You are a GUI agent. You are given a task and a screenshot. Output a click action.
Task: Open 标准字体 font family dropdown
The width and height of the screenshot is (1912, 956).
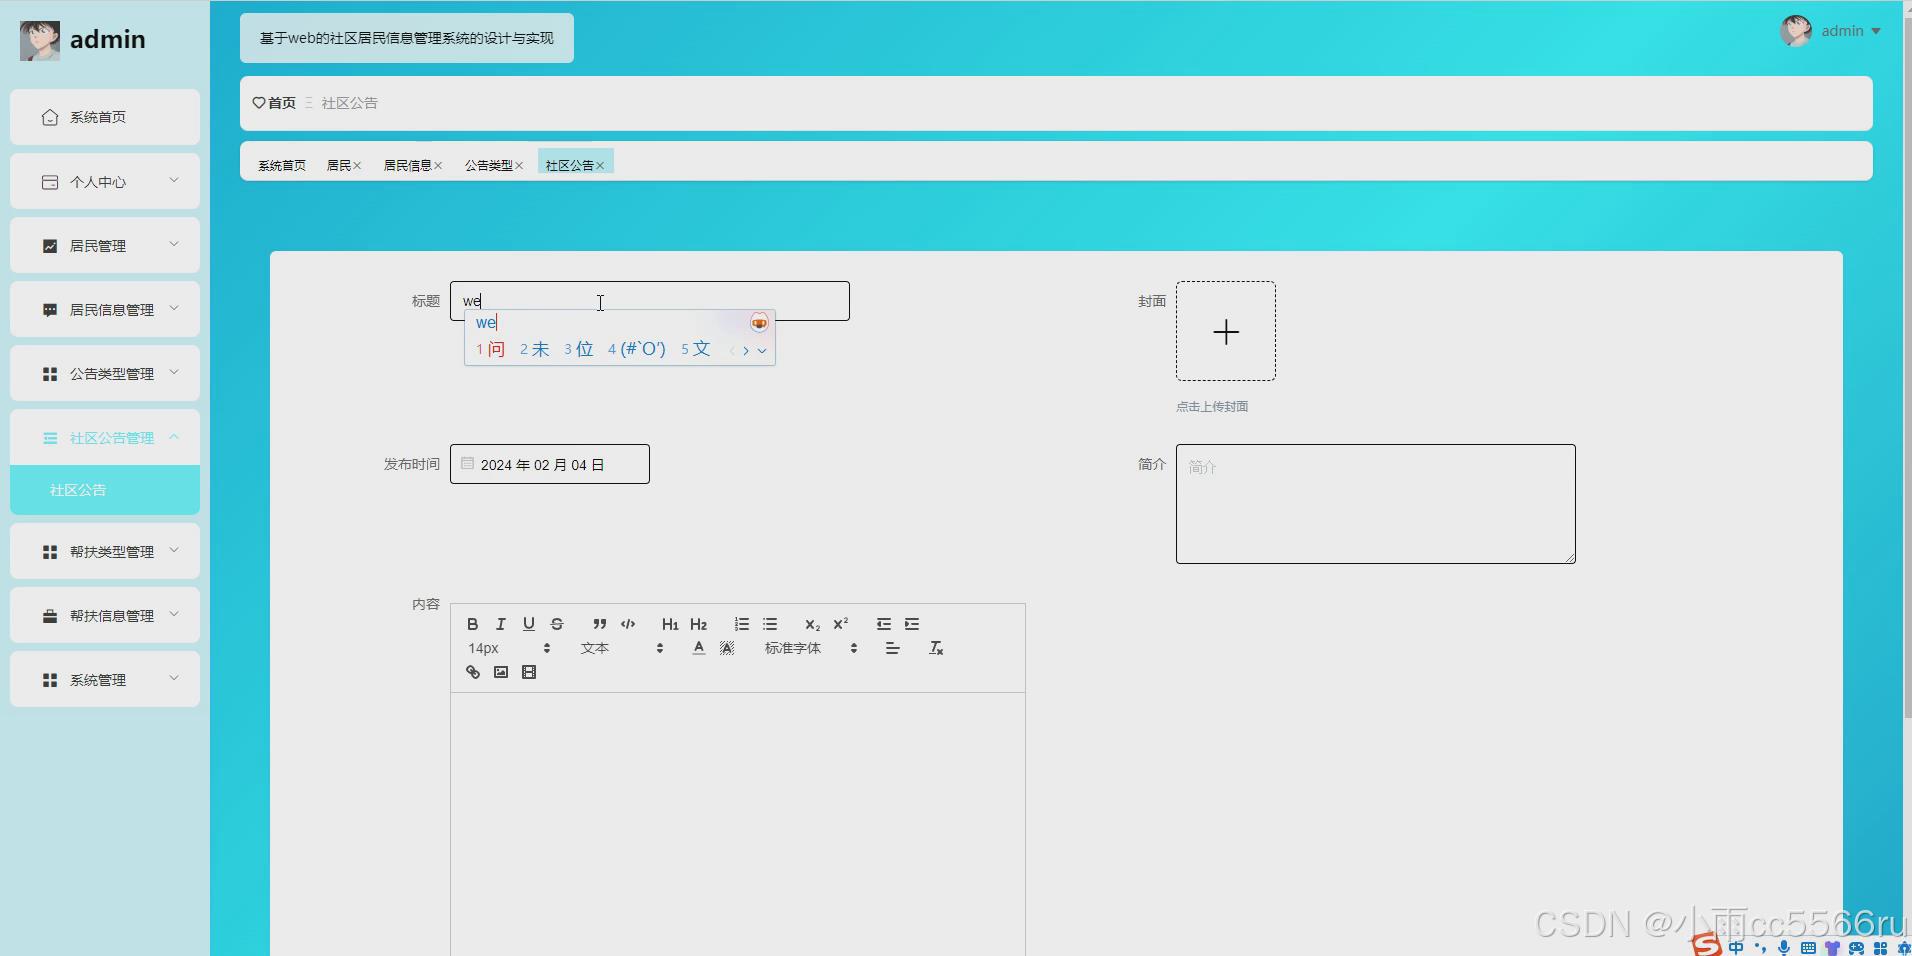point(810,648)
